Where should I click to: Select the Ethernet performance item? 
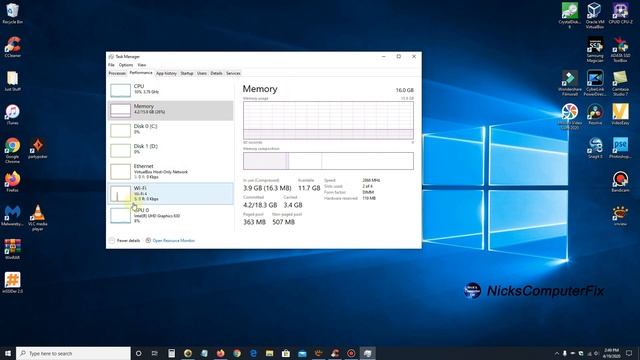(x=171, y=172)
